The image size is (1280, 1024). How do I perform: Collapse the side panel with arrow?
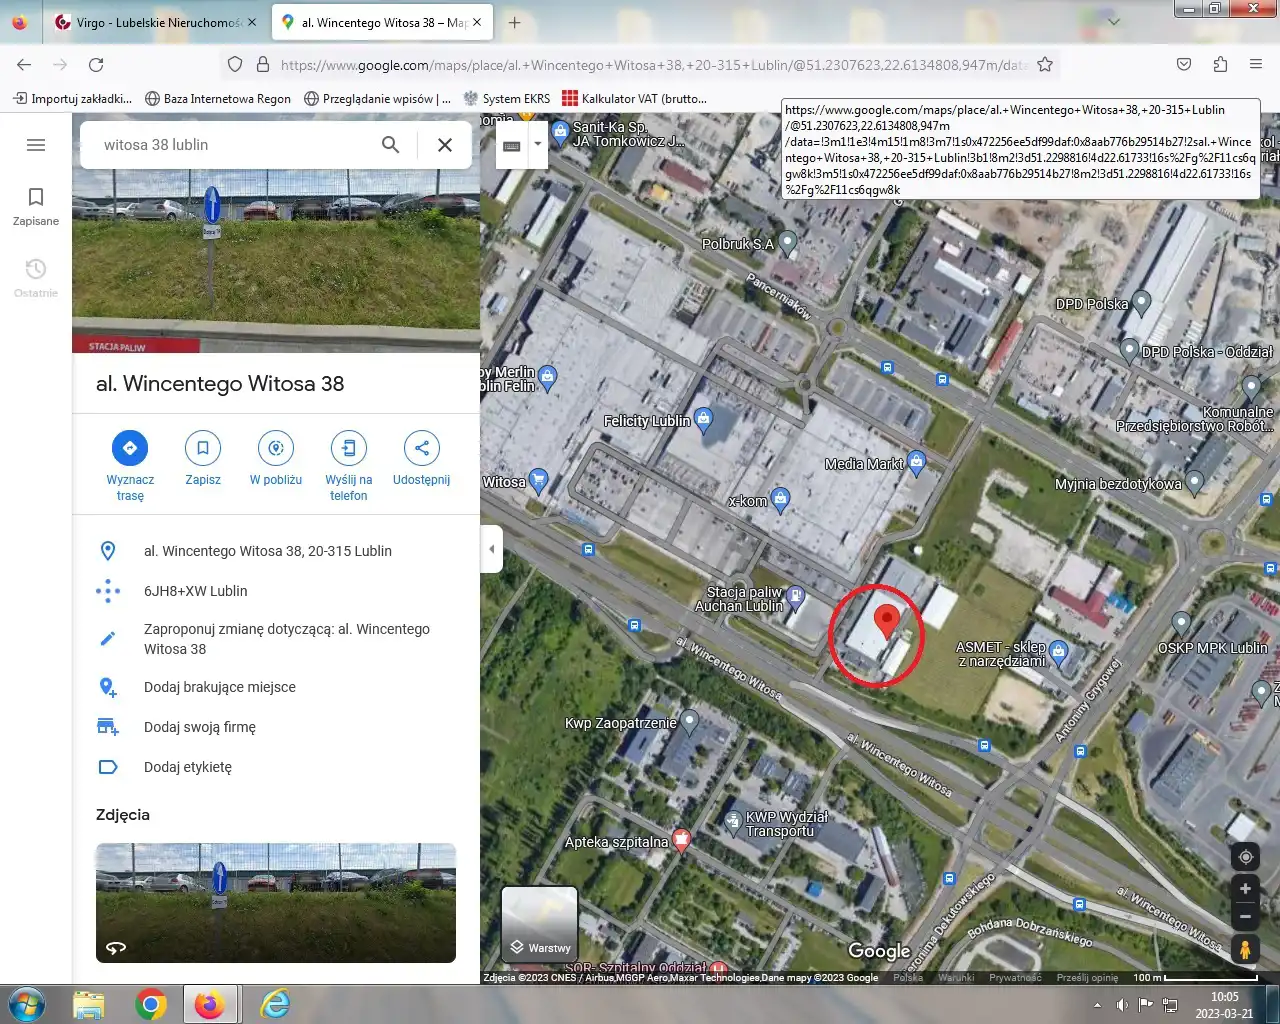(491, 549)
